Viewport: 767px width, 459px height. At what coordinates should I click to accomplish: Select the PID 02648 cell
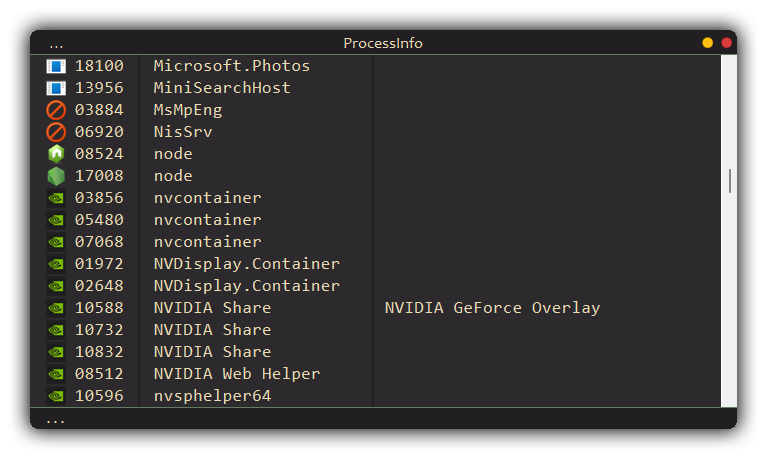tap(99, 286)
